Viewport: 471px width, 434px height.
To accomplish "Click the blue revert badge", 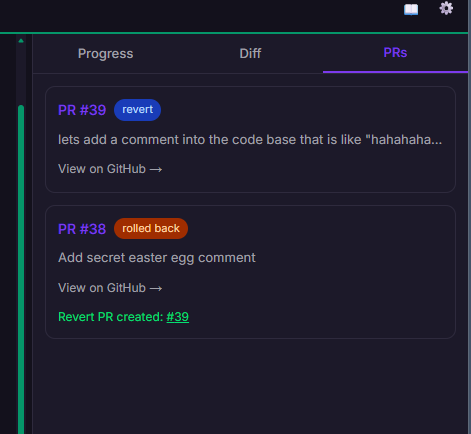I will tap(137, 110).
